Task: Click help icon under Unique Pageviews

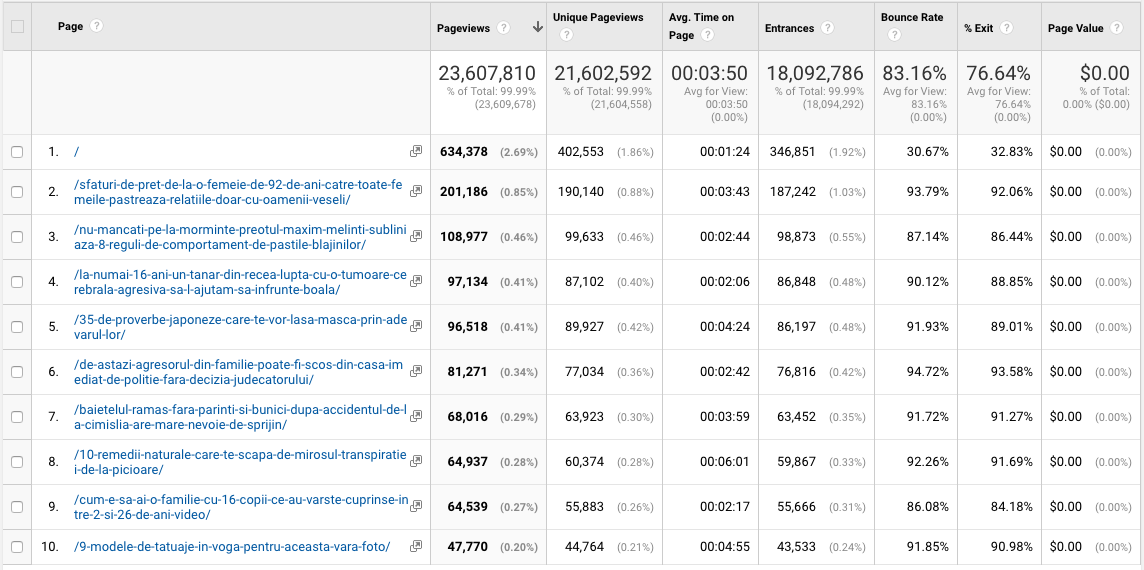Action: click(566, 35)
